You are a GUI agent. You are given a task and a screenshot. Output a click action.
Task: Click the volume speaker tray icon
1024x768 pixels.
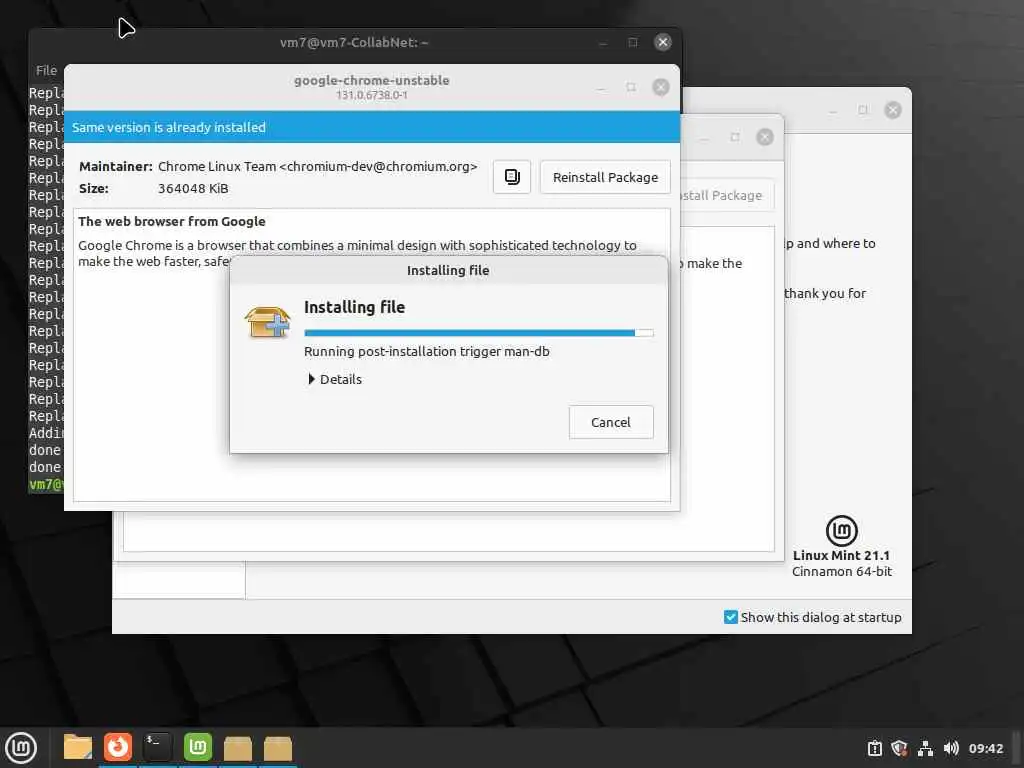coord(951,748)
